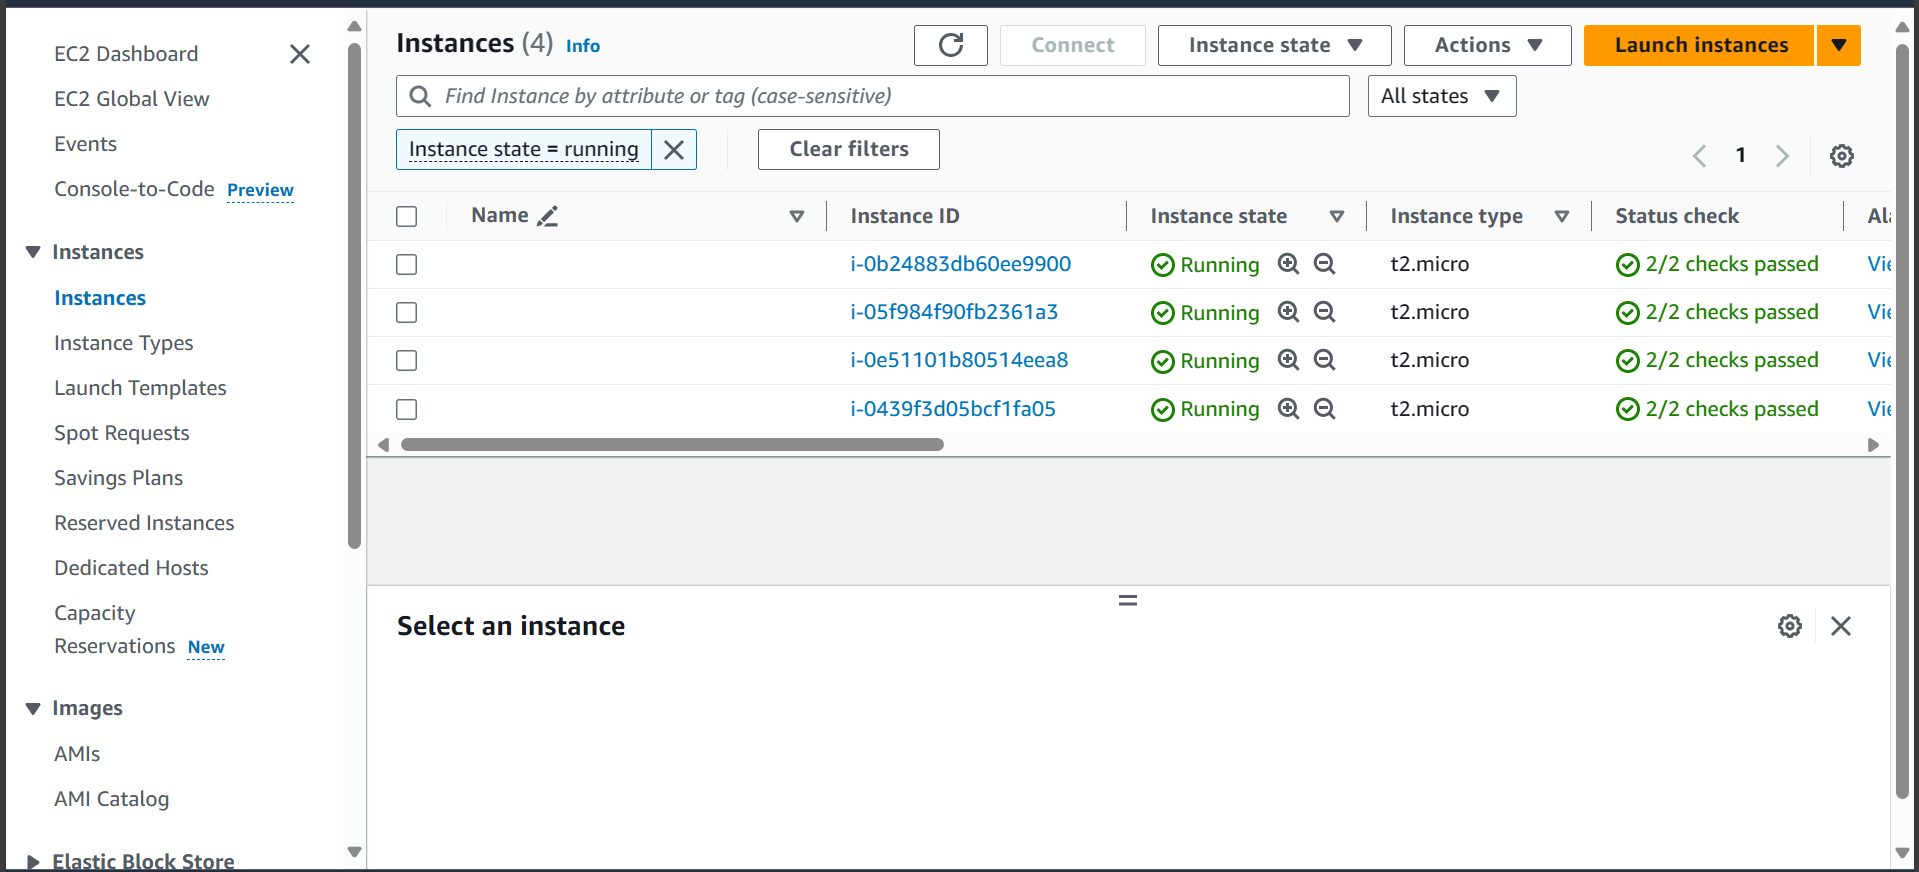This screenshot has width=1919, height=872.
Task: Open Spot Requests page
Action: pos(122,433)
